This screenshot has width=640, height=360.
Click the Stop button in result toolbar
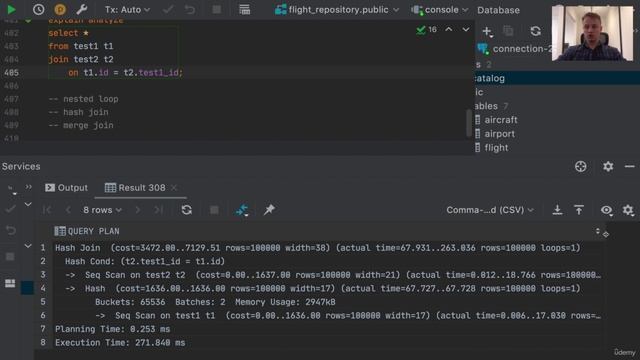[x=214, y=210]
